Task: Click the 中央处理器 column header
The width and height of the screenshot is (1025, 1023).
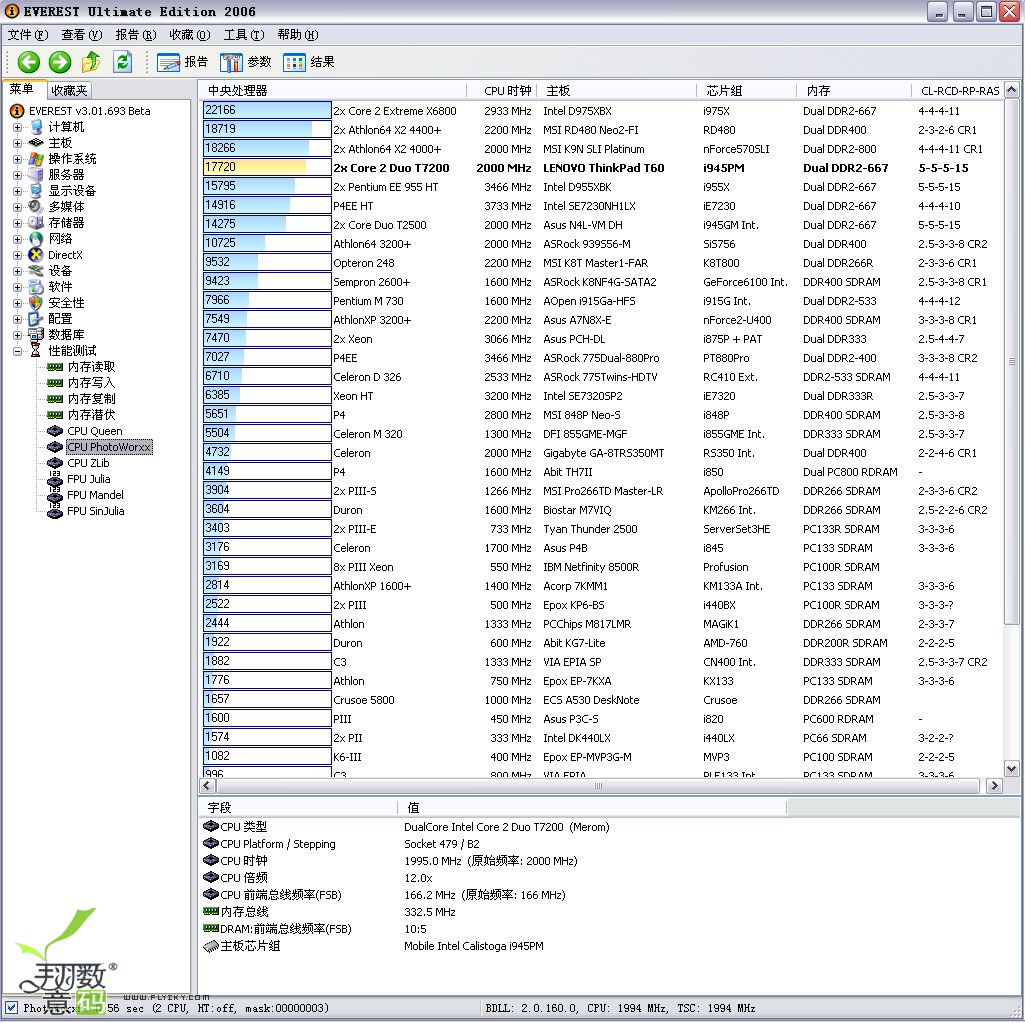Action: point(333,90)
